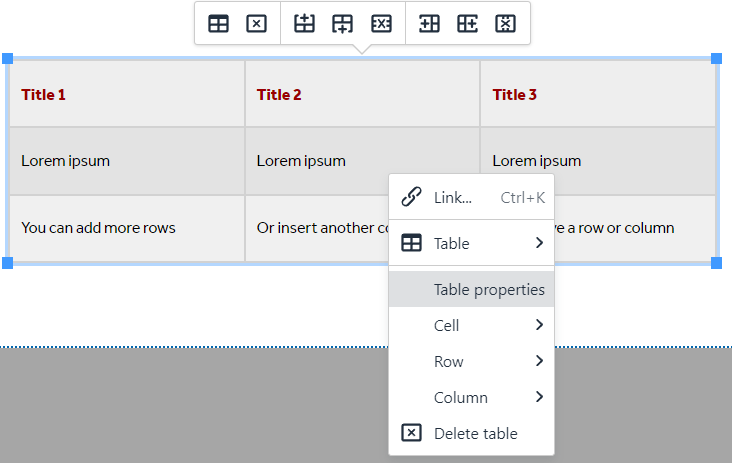Click the table's top-right resize handle
This screenshot has height=463, width=732.
click(716, 59)
